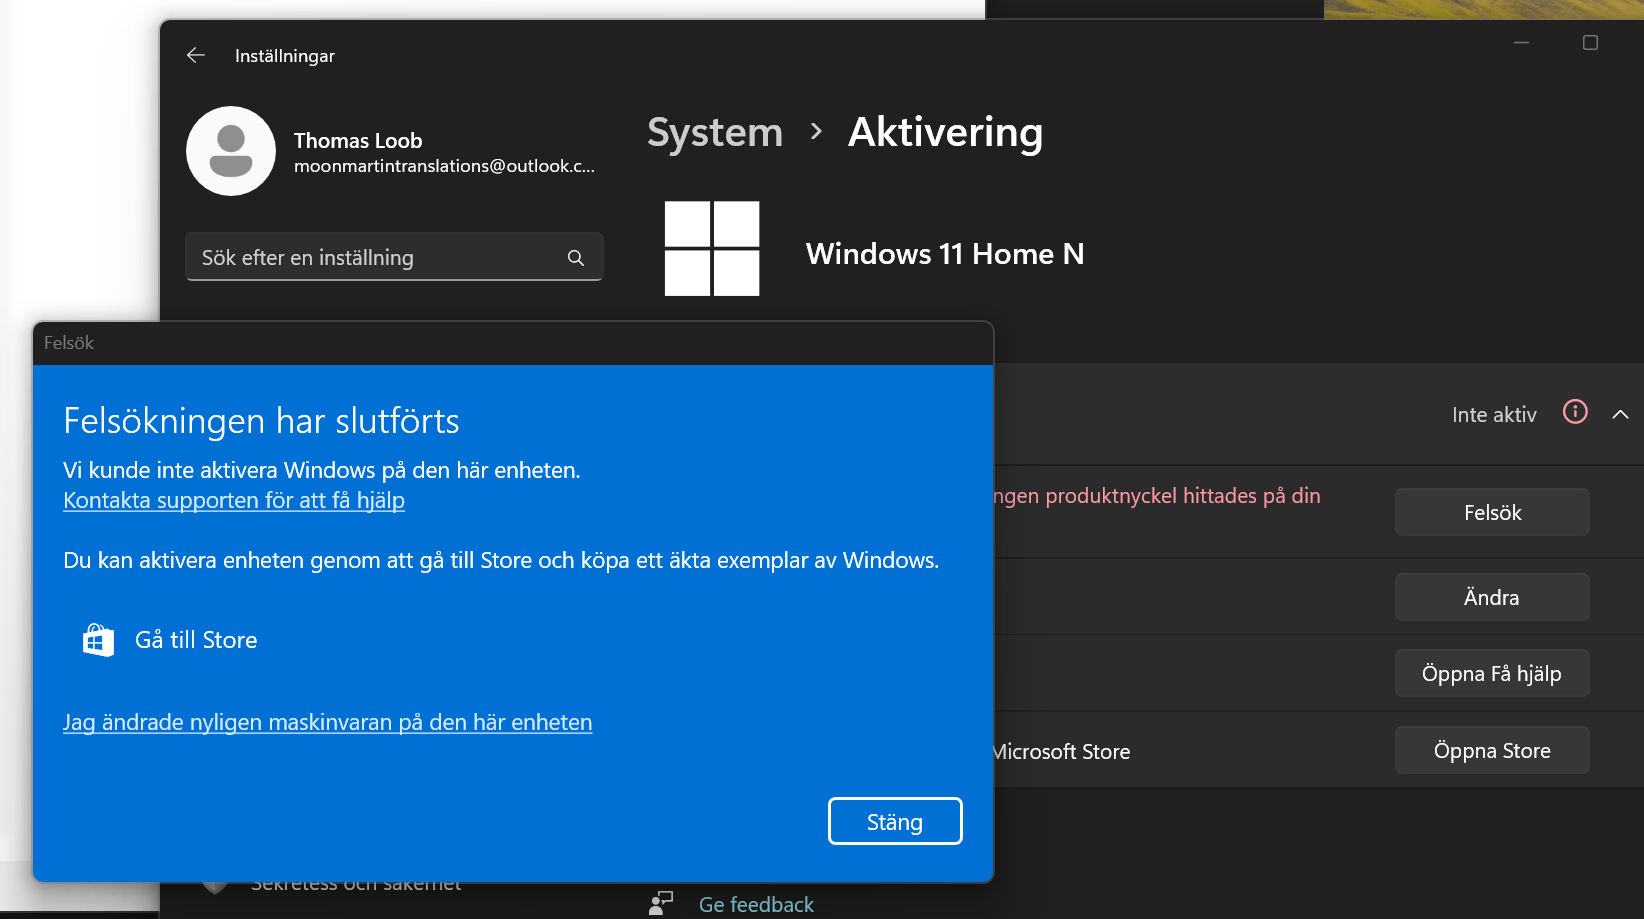Screen dimensions: 1644x919
Task: Click the Thomas Loob account name
Action: [x=358, y=141]
